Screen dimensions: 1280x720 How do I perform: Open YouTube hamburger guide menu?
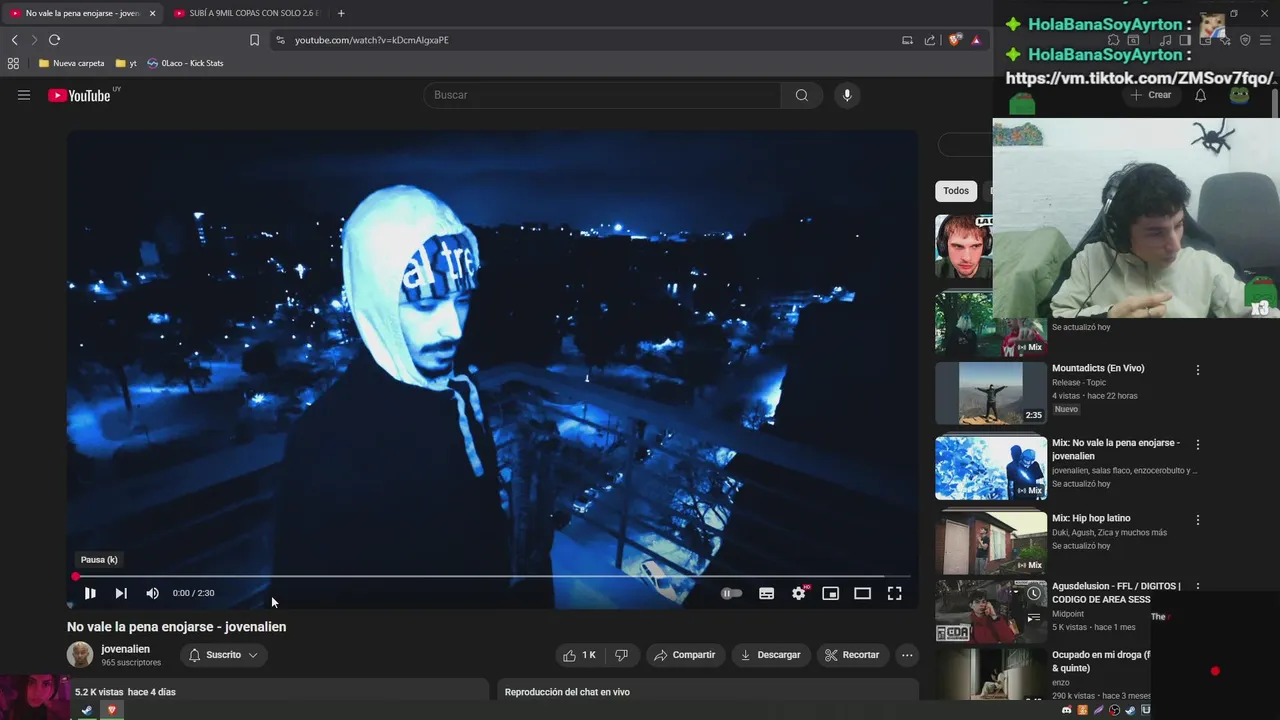(x=24, y=95)
